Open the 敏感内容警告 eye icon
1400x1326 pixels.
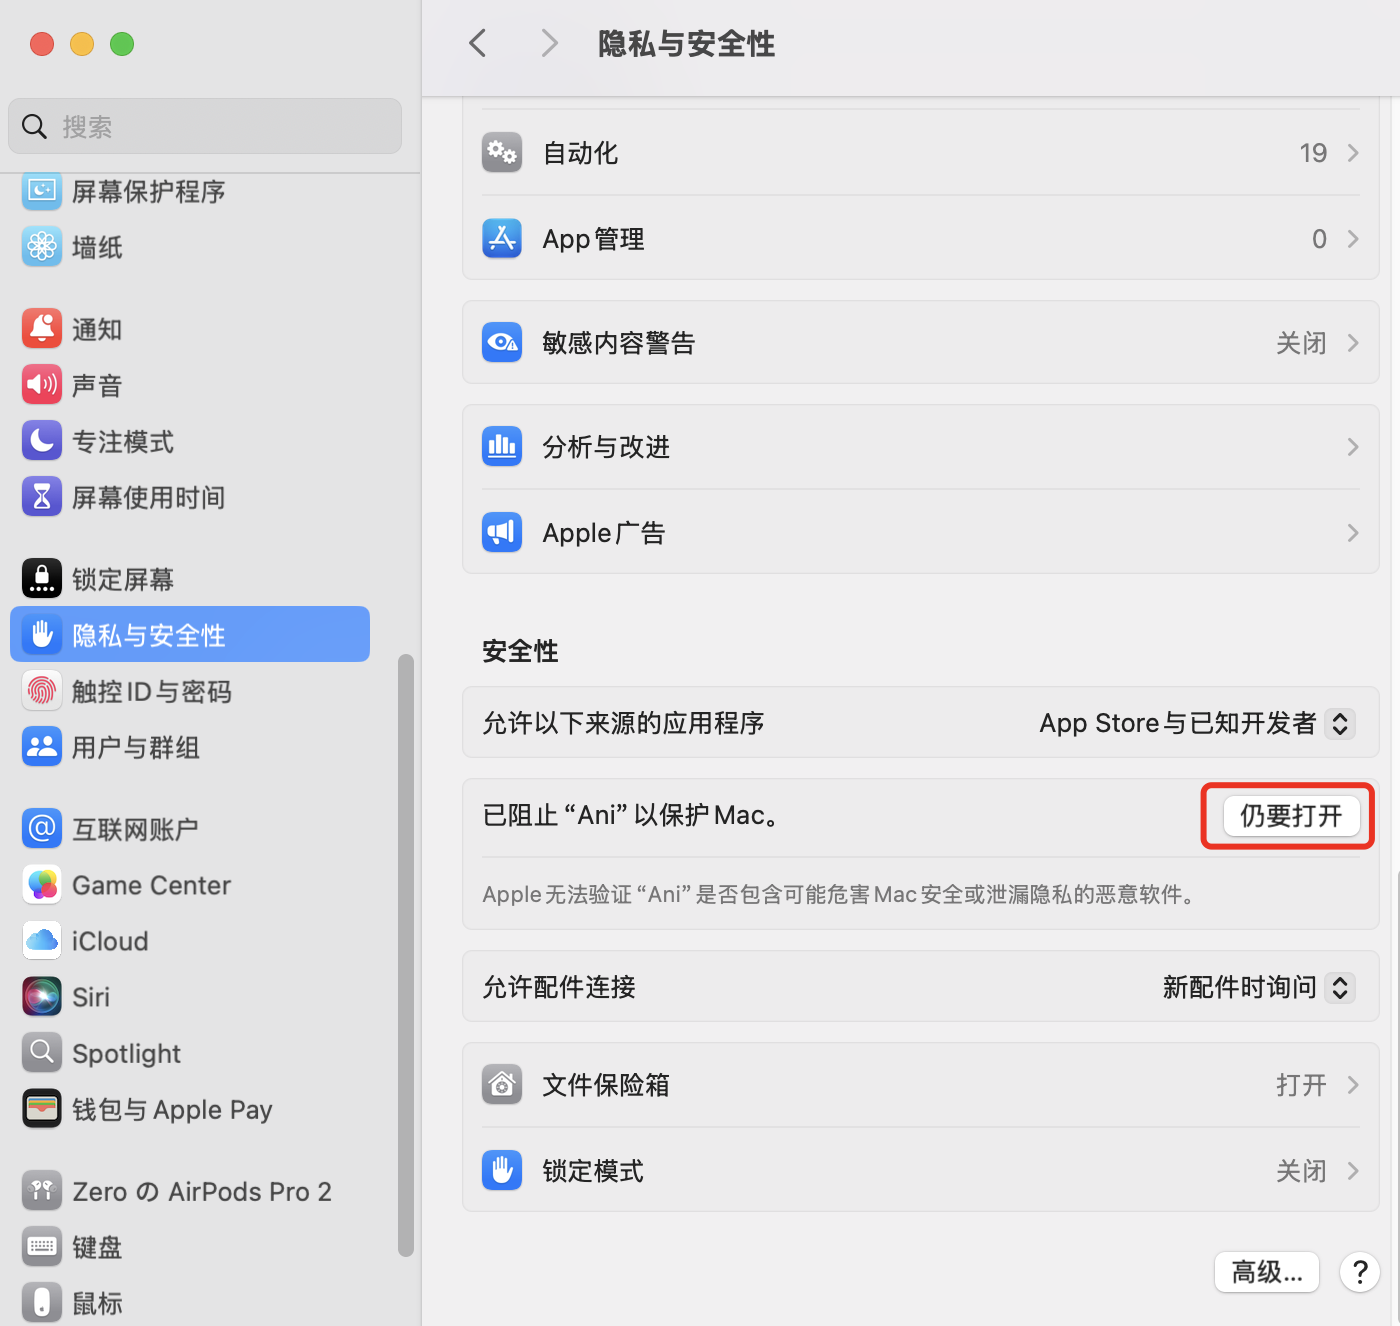[x=502, y=343]
